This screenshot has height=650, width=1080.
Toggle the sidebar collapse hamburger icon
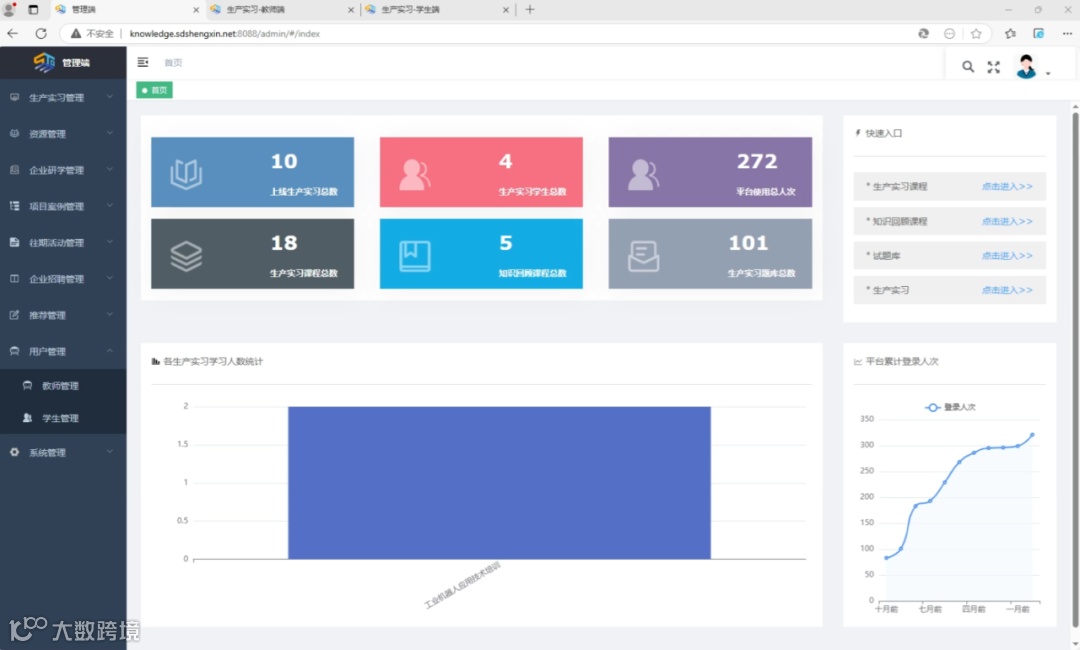[143, 63]
